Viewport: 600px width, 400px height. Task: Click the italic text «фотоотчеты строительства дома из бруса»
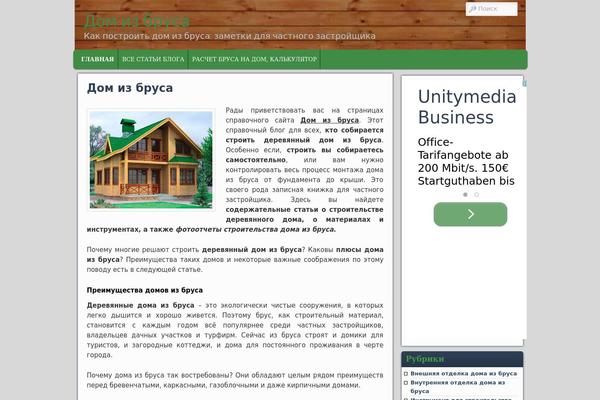255,230
